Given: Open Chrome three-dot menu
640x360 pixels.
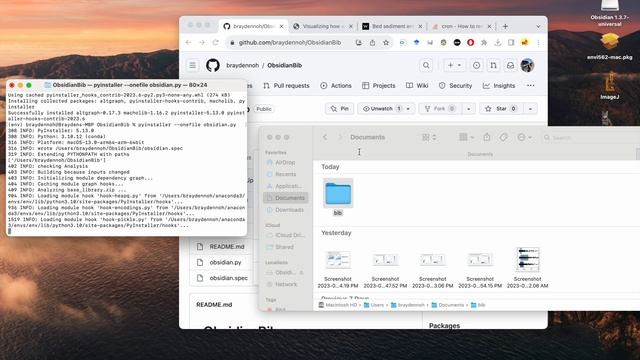Looking at the screenshot, I should [538, 42].
